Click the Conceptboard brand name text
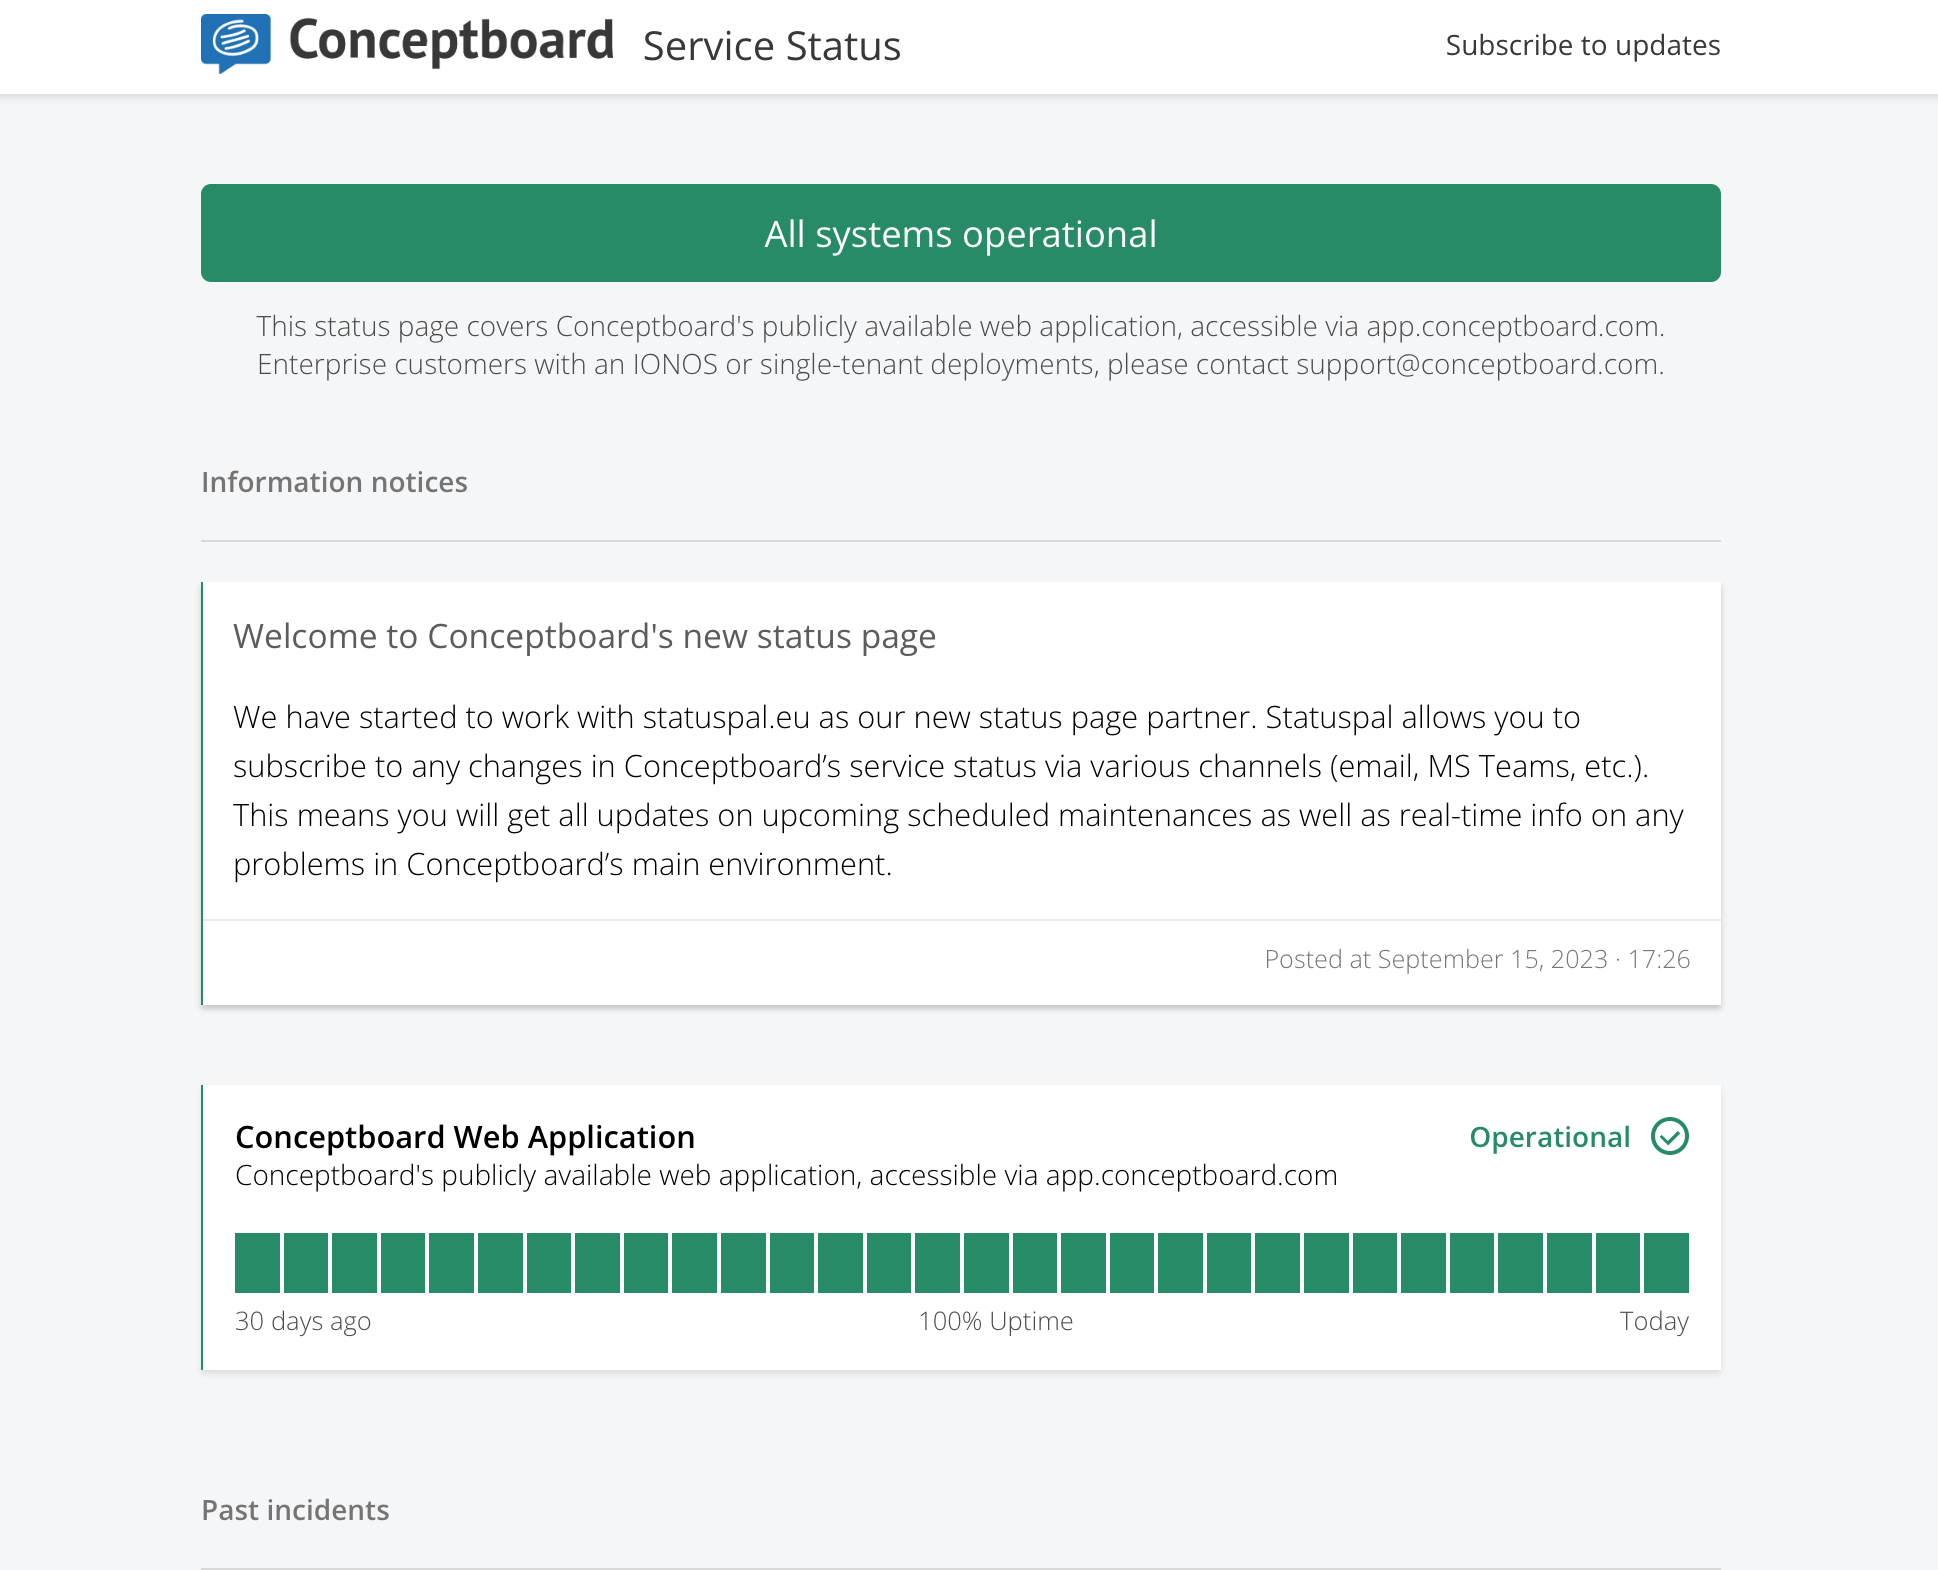The image size is (1938, 1570). (451, 41)
